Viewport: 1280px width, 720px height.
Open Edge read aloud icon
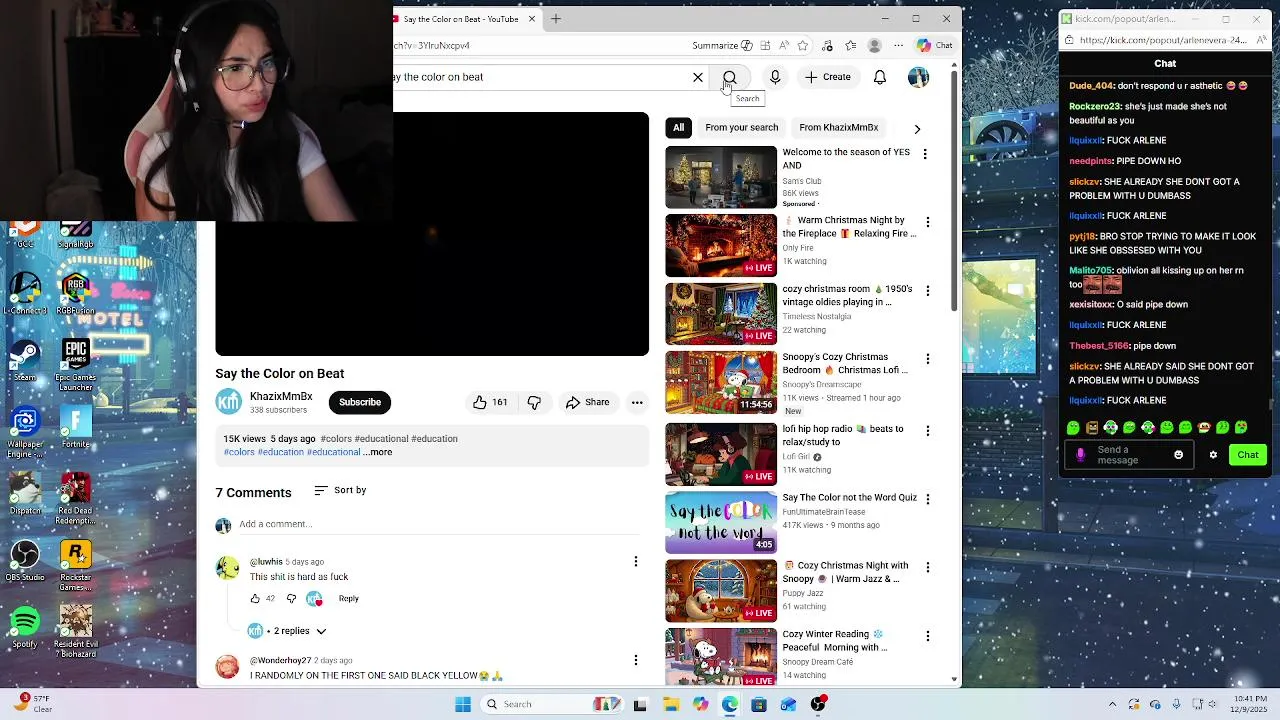(x=784, y=45)
